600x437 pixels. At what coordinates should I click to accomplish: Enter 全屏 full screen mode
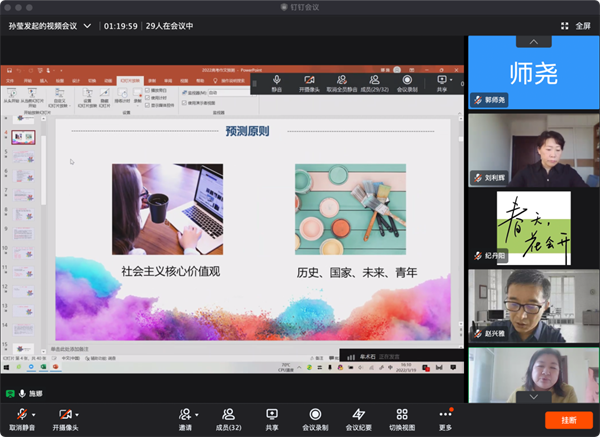coord(576,26)
